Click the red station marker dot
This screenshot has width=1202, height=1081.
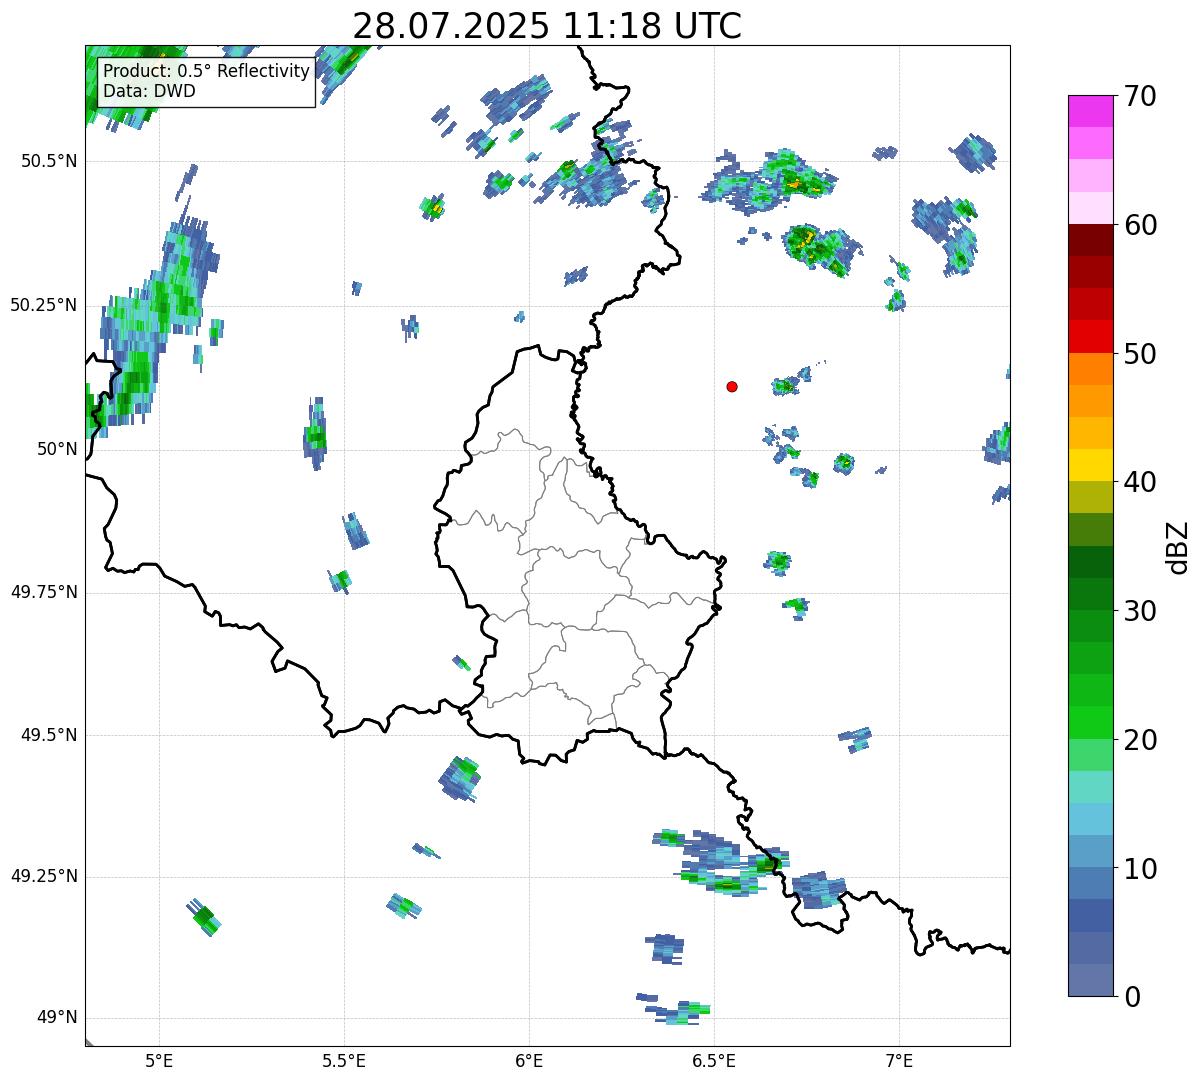coord(732,386)
